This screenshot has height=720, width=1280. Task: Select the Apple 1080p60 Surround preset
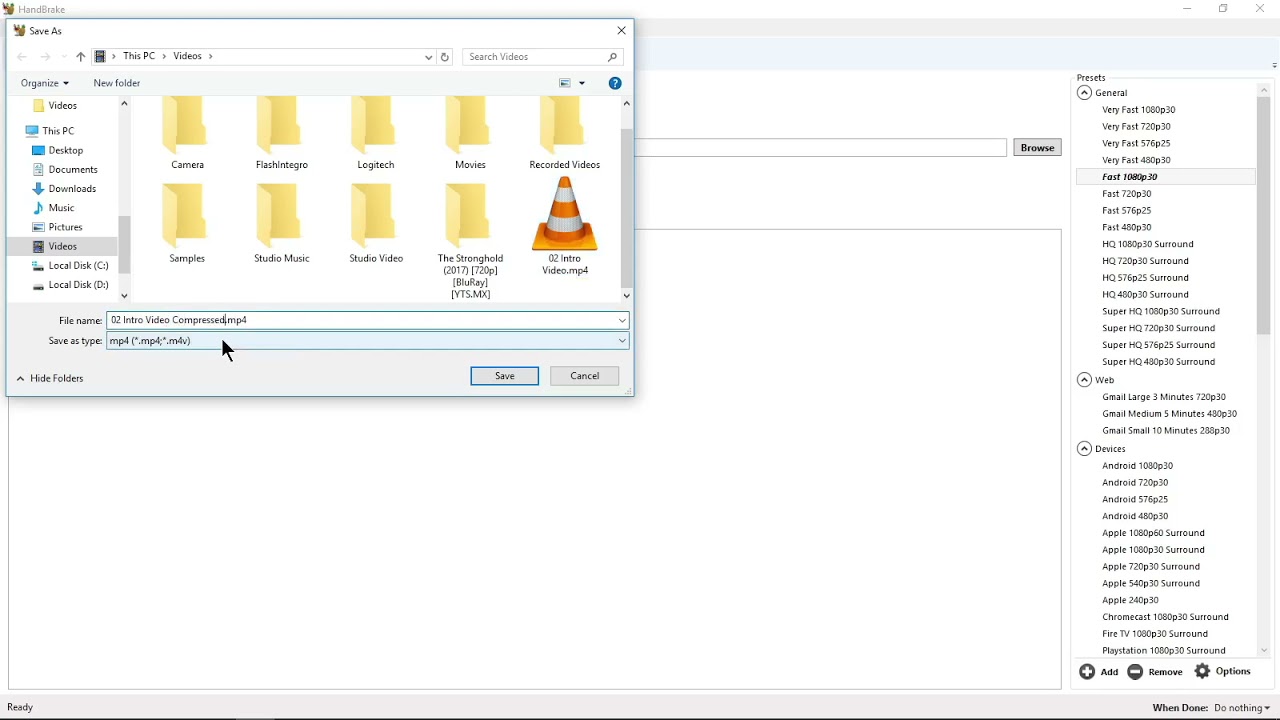1153,533
